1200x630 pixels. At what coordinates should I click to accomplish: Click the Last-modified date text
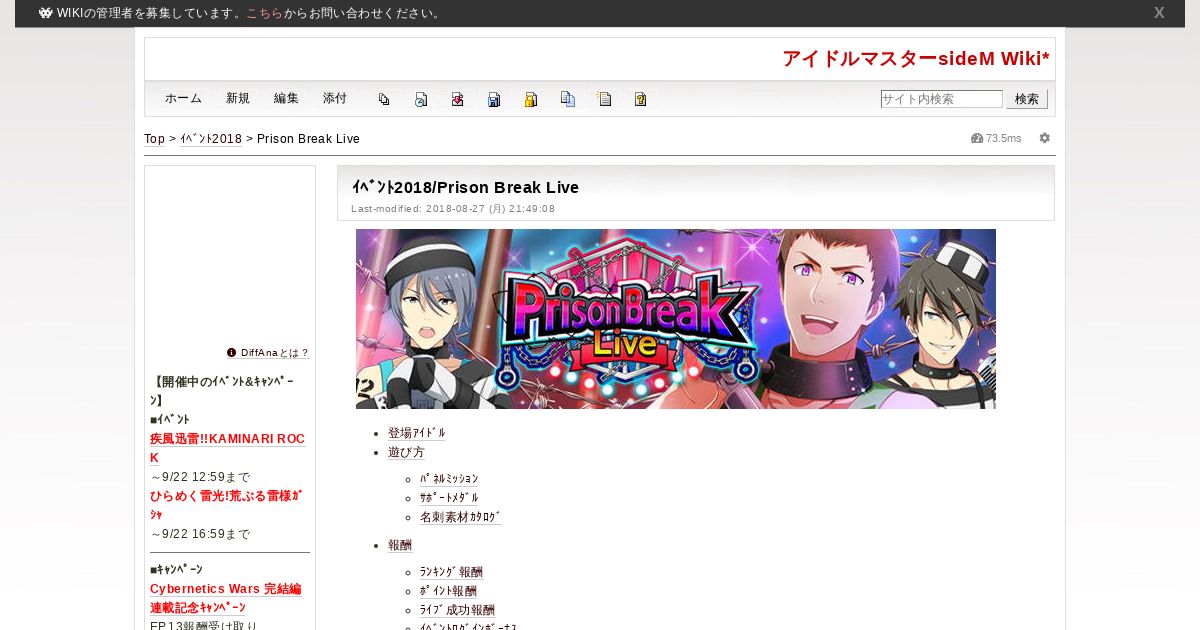click(x=453, y=209)
